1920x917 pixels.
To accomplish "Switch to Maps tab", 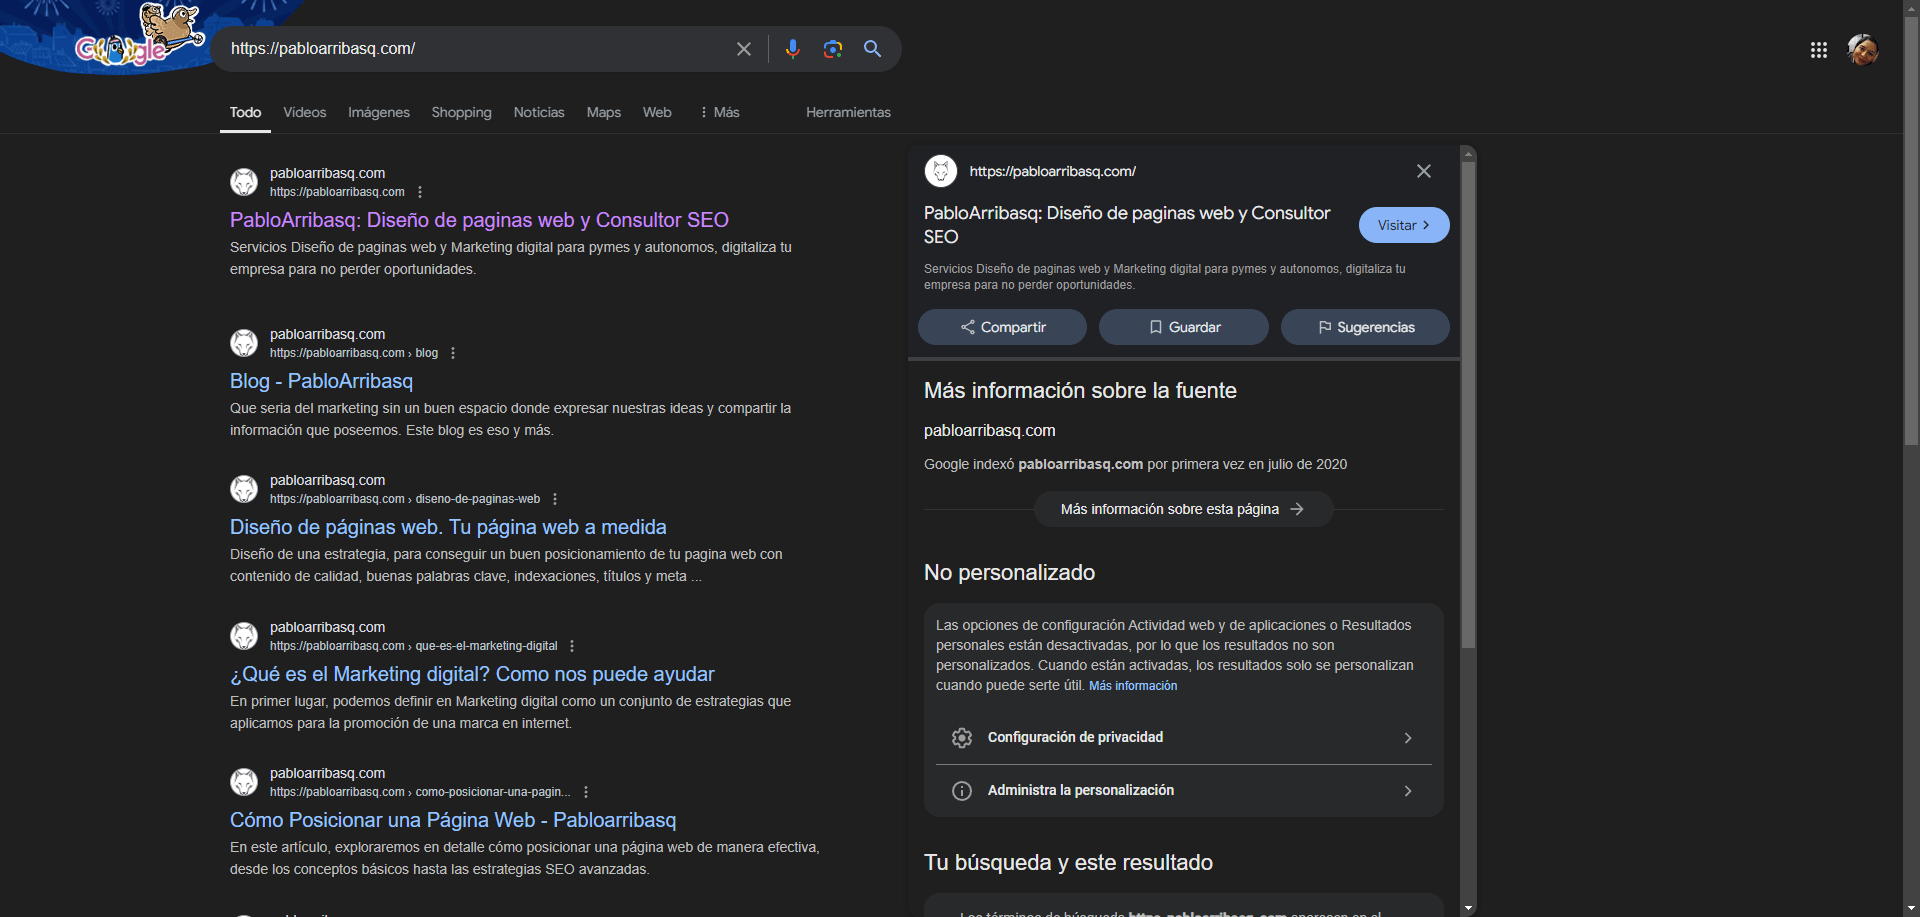I will point(604,112).
